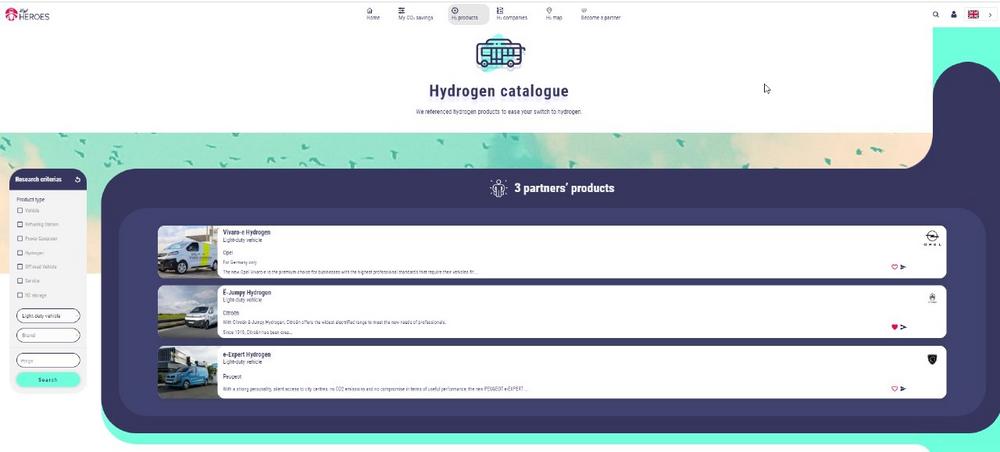
Task: Open the Brand dropdown filter
Action: (x=48, y=336)
